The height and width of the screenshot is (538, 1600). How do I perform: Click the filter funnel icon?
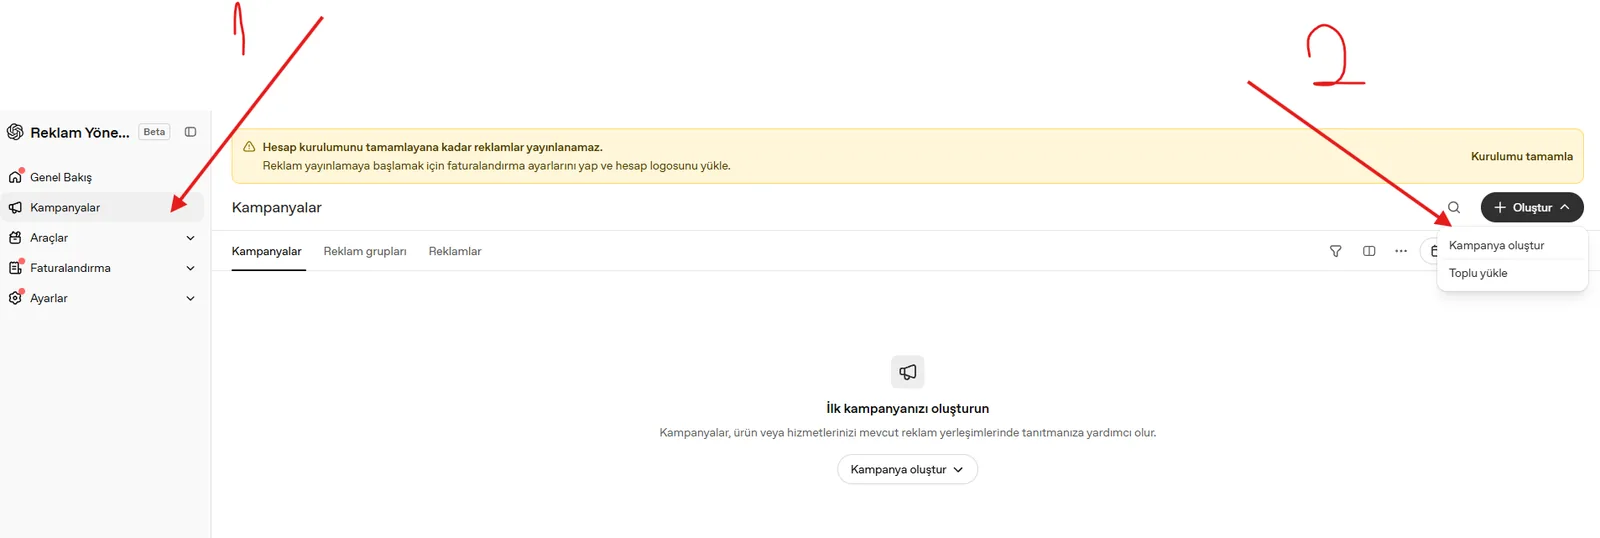[1335, 251]
